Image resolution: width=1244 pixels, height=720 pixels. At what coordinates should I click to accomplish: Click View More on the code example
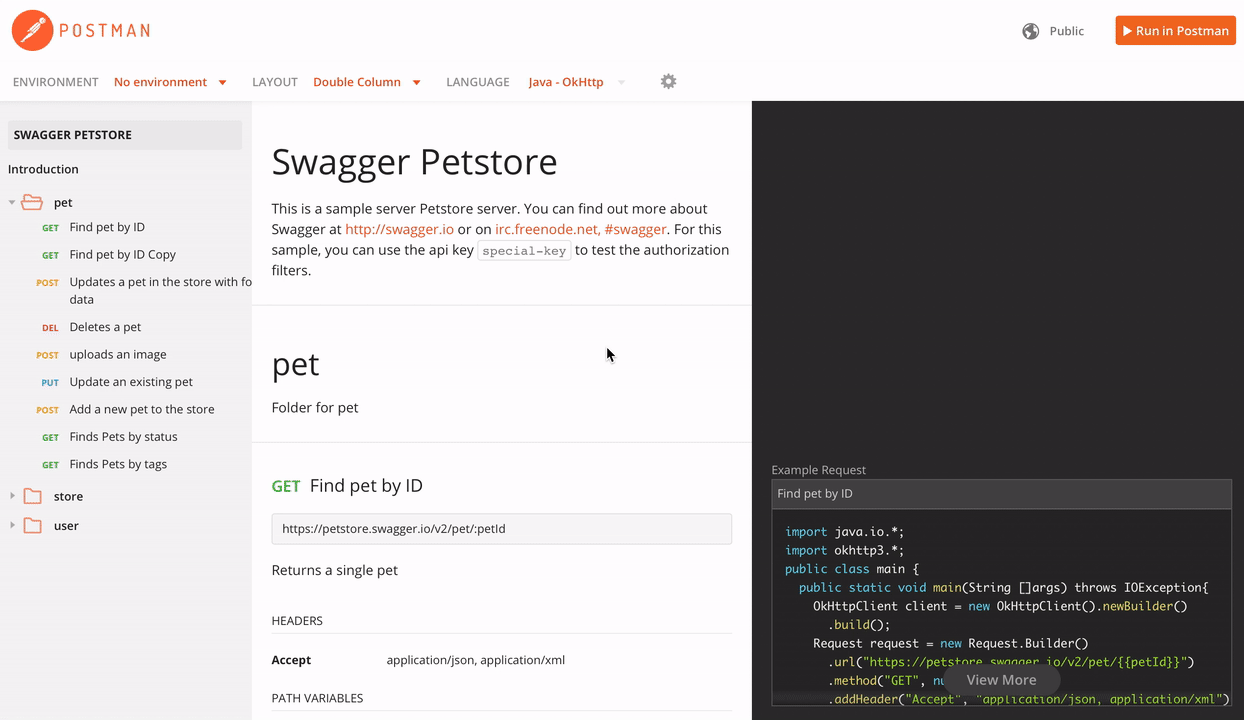tap(1001, 680)
